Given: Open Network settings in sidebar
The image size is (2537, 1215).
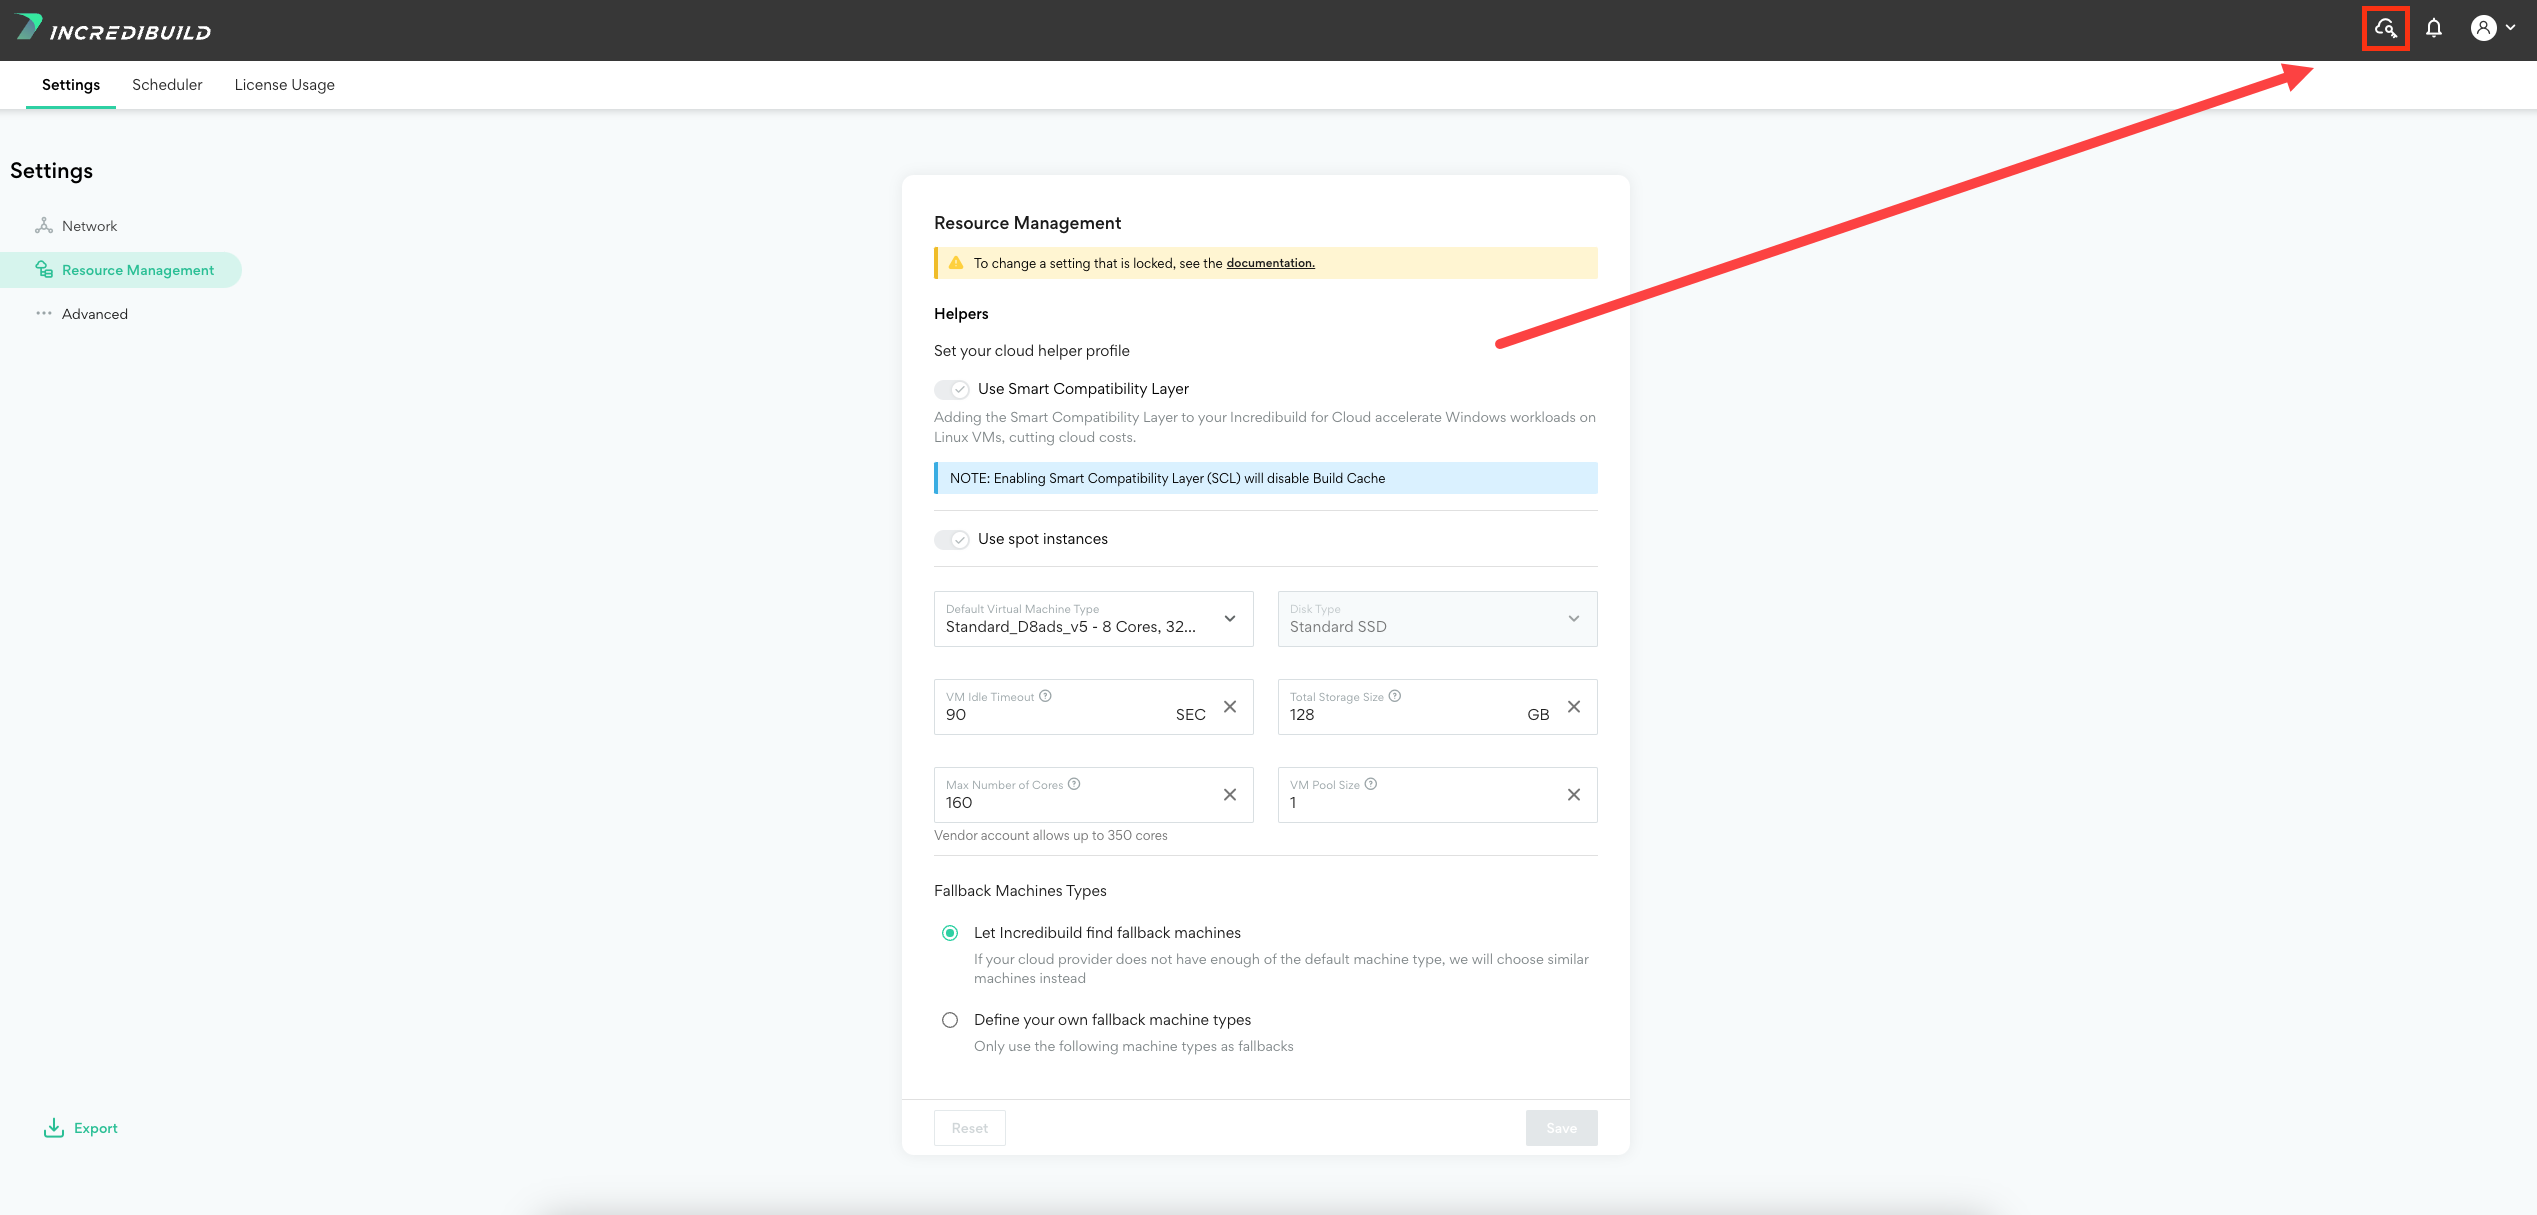Looking at the screenshot, I should click(x=89, y=226).
